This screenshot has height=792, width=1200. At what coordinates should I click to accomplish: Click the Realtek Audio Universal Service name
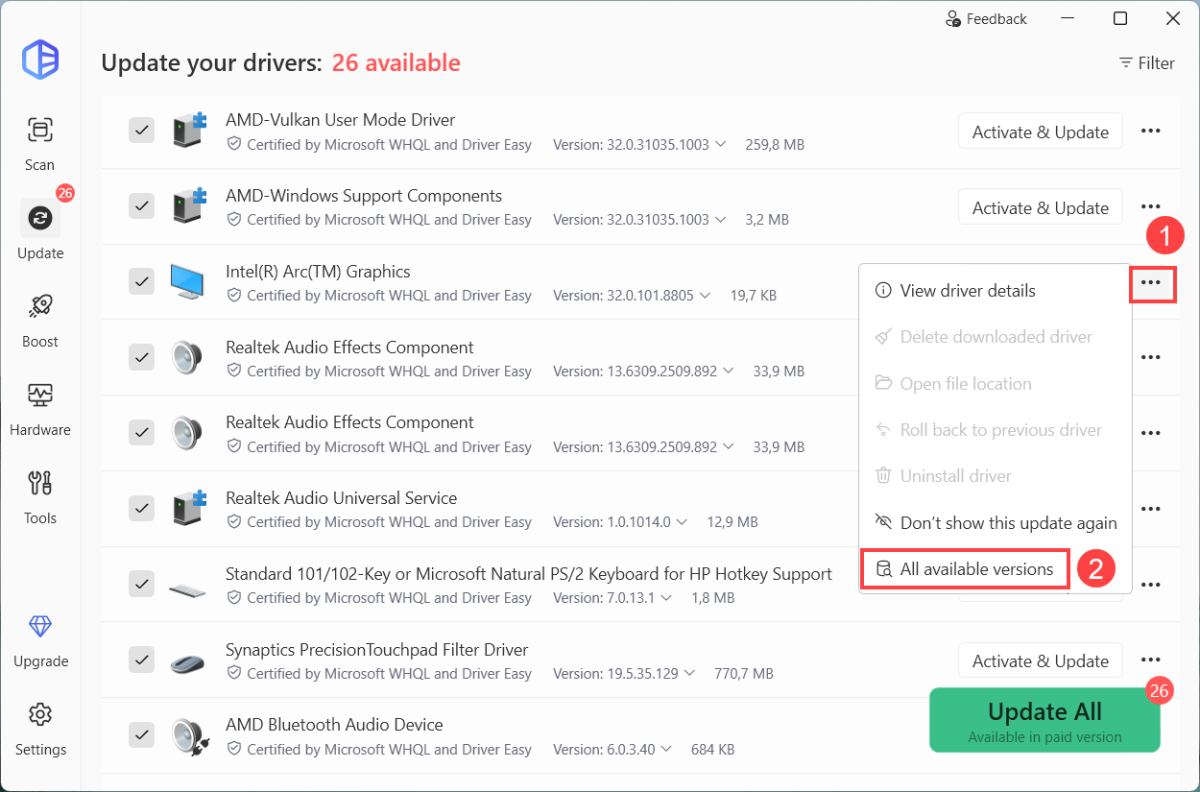point(341,498)
